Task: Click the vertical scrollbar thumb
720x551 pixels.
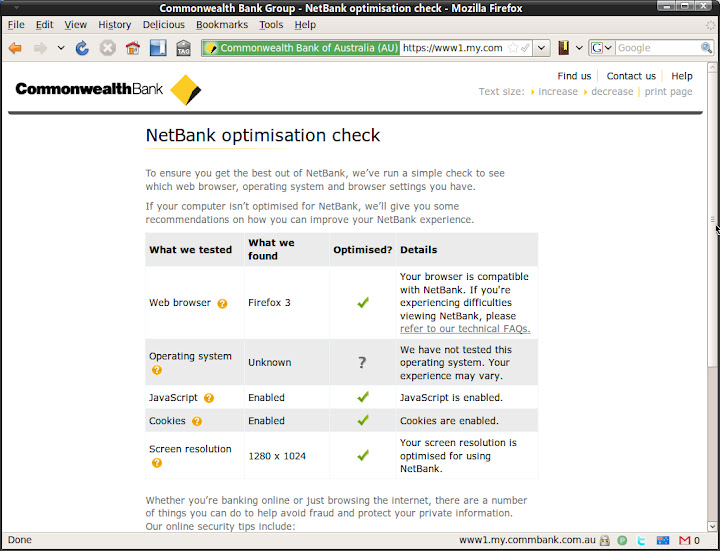Action: (712, 219)
